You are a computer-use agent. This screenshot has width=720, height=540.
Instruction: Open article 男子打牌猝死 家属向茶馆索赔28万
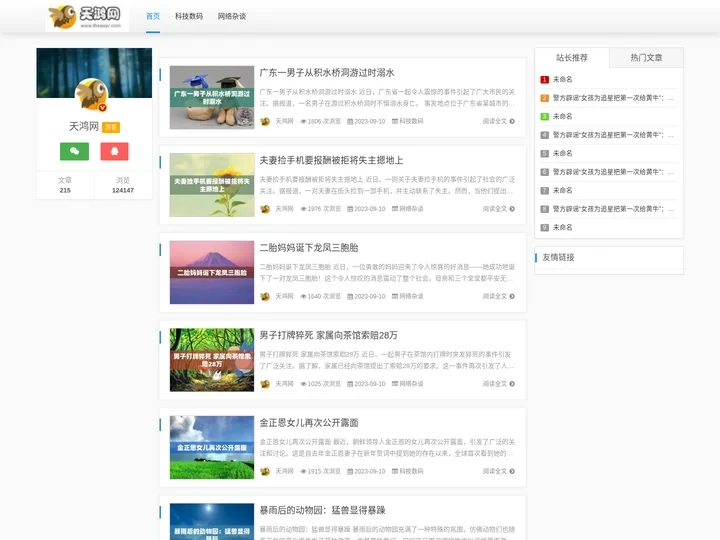328,335
